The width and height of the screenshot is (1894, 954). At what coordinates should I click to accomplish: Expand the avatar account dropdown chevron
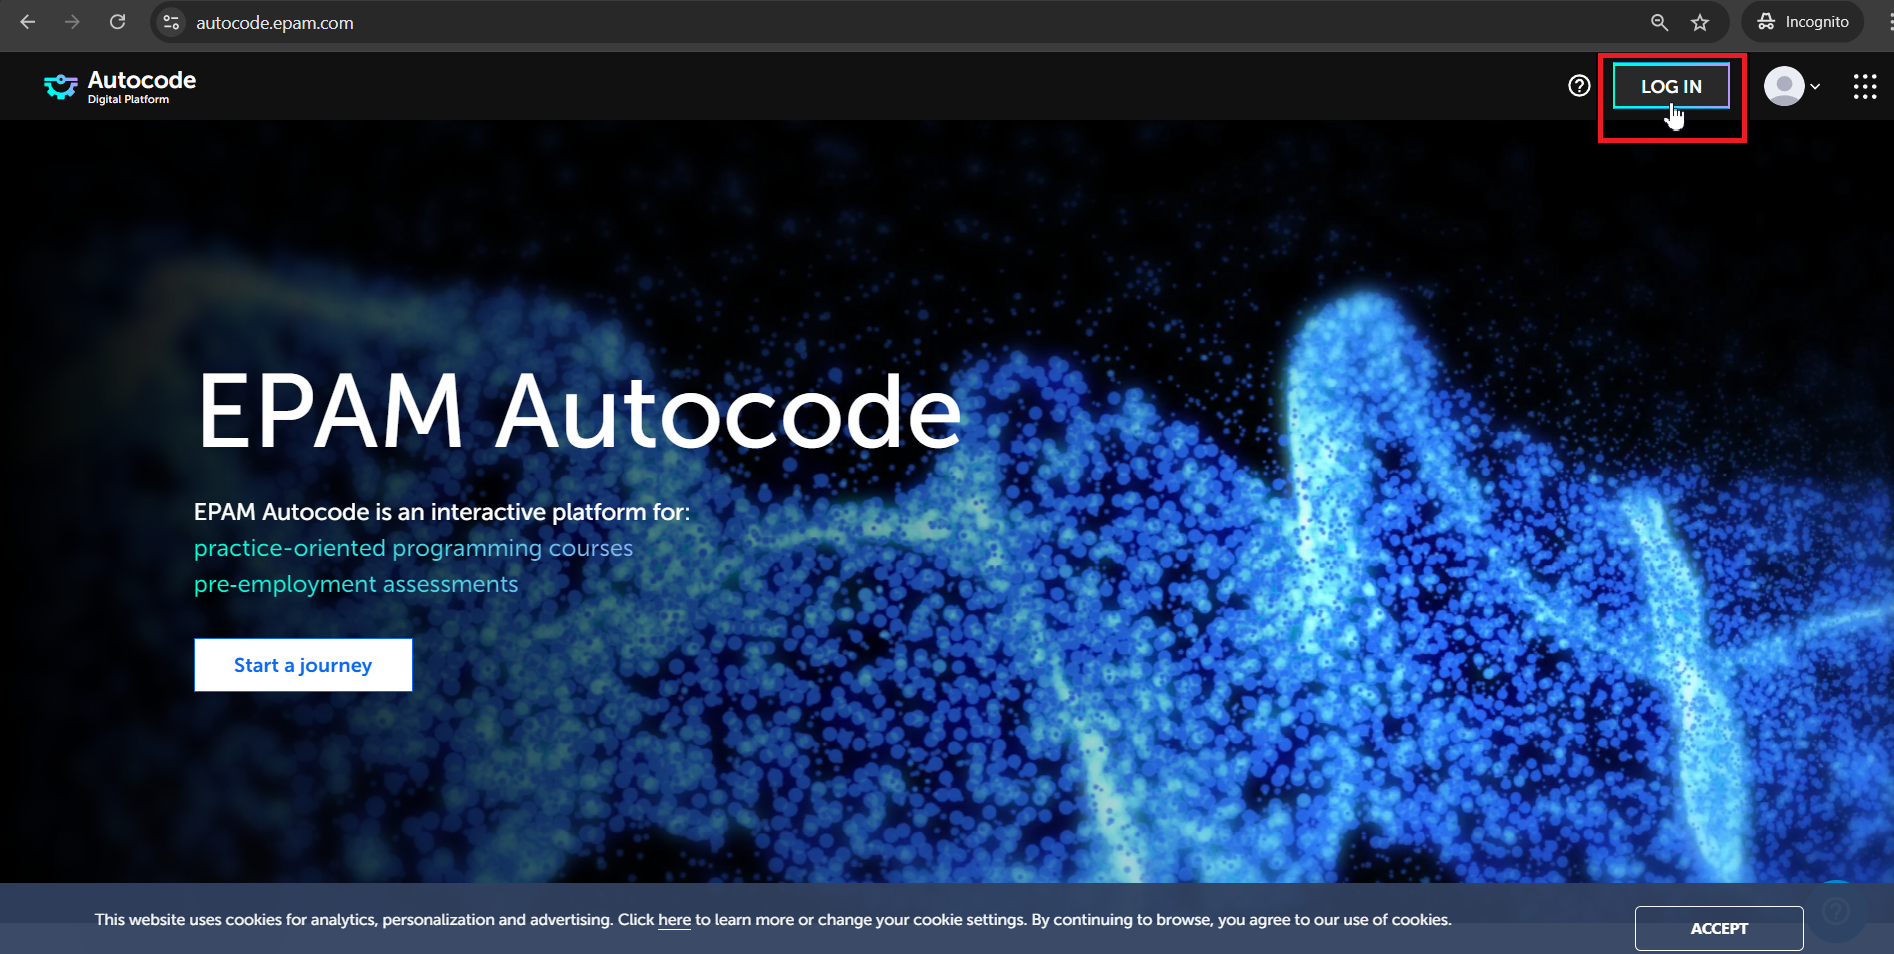coord(1815,86)
